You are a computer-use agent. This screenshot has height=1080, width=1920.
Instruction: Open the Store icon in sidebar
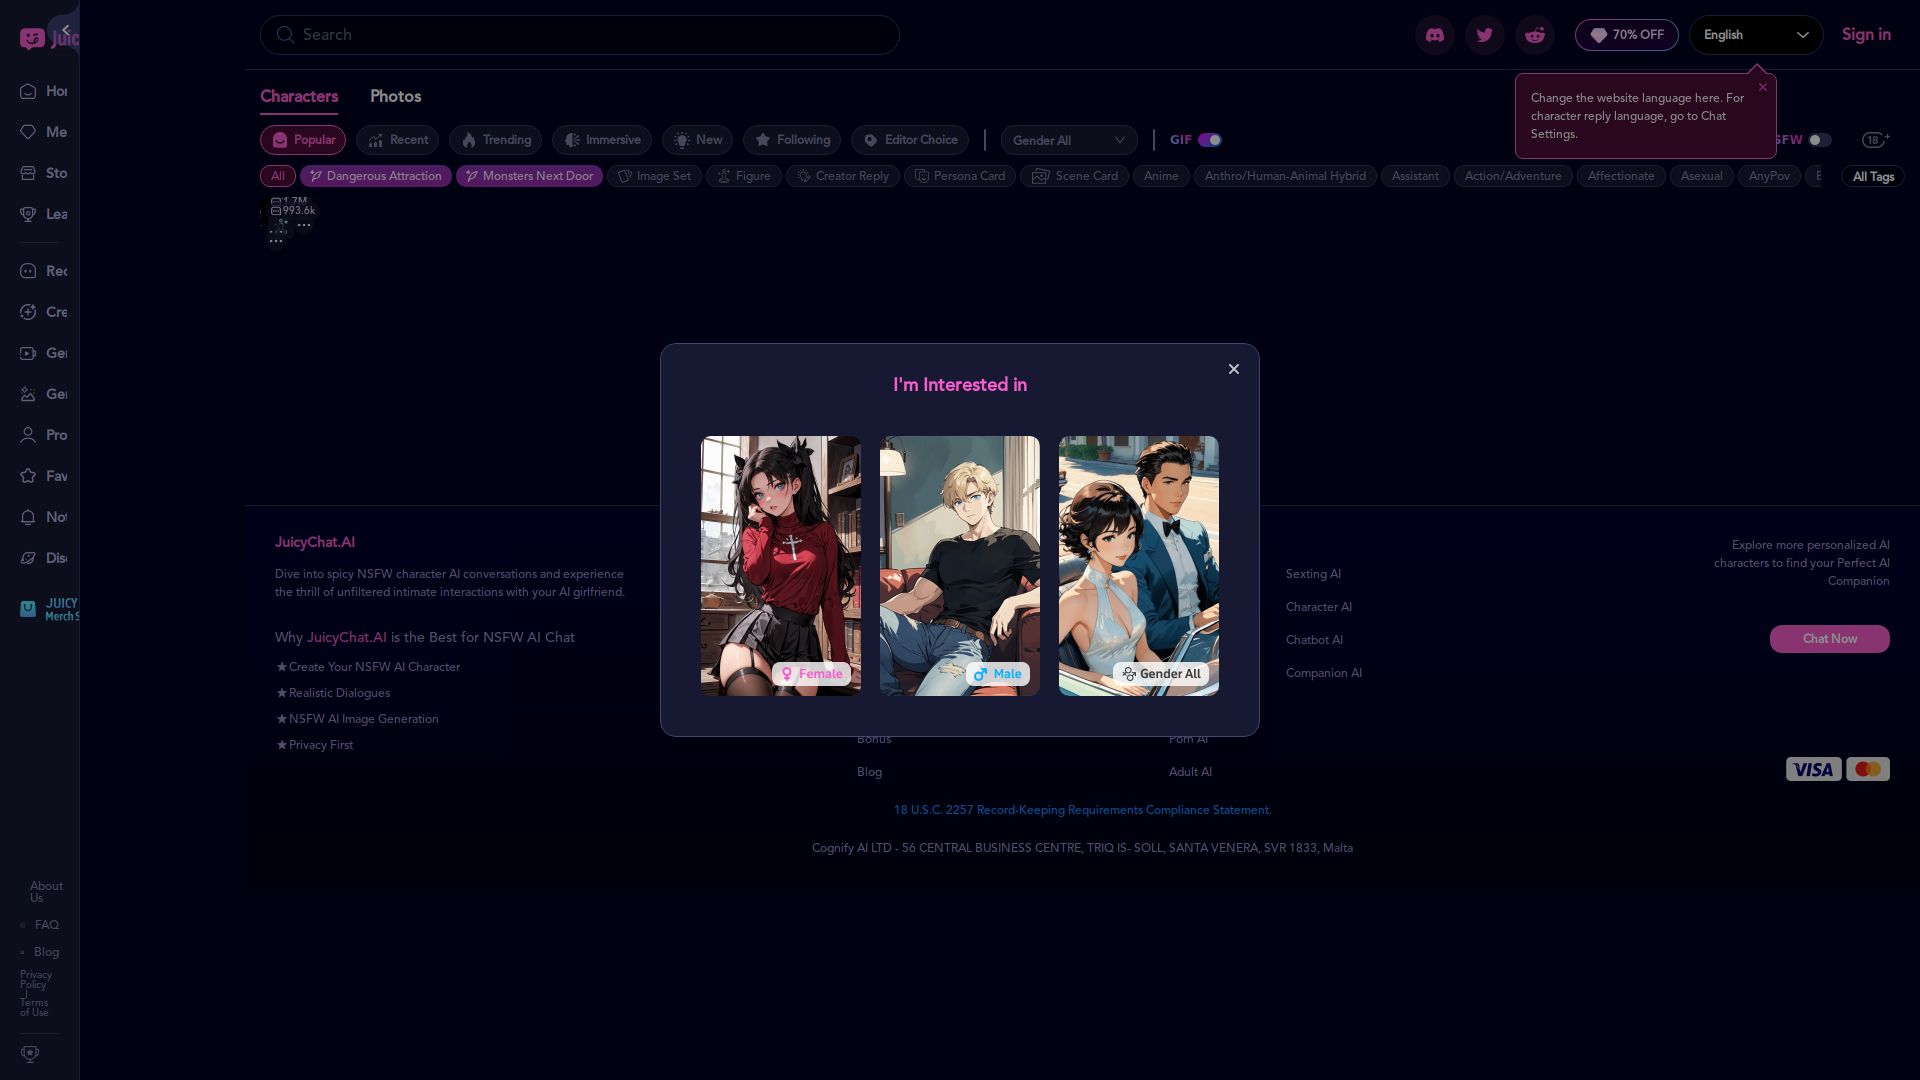pyautogui.click(x=28, y=173)
